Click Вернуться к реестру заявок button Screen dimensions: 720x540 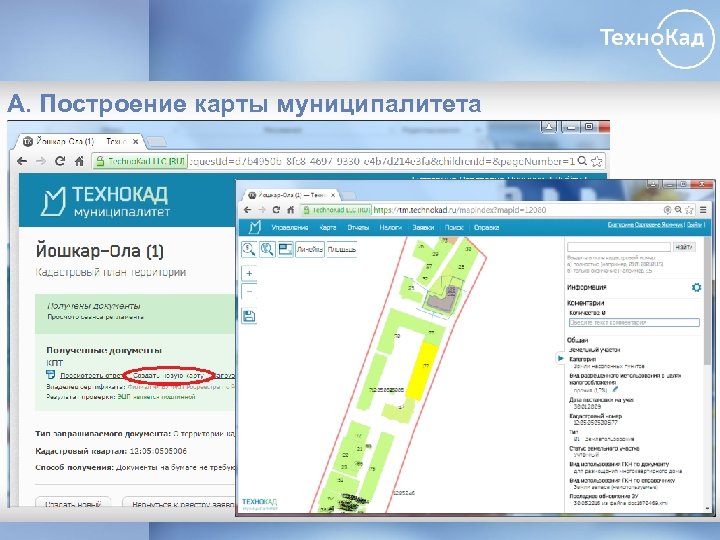pyautogui.click(x=179, y=504)
